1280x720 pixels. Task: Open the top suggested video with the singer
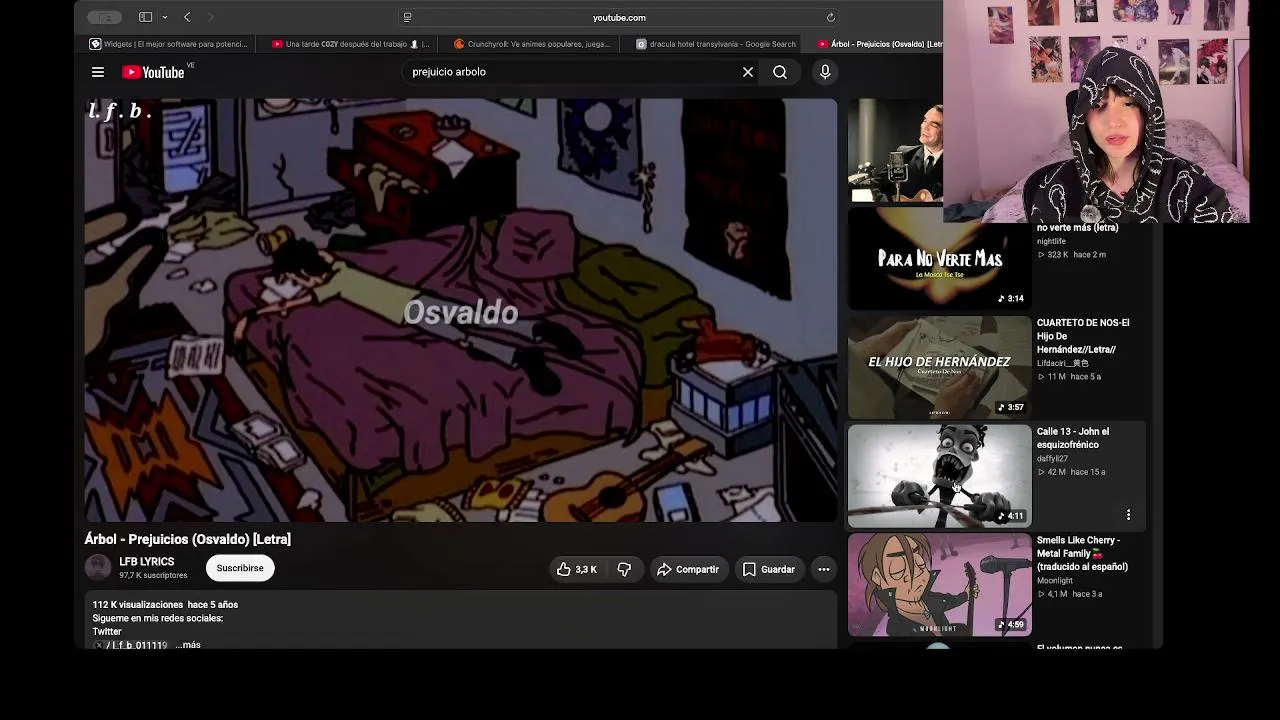click(895, 150)
